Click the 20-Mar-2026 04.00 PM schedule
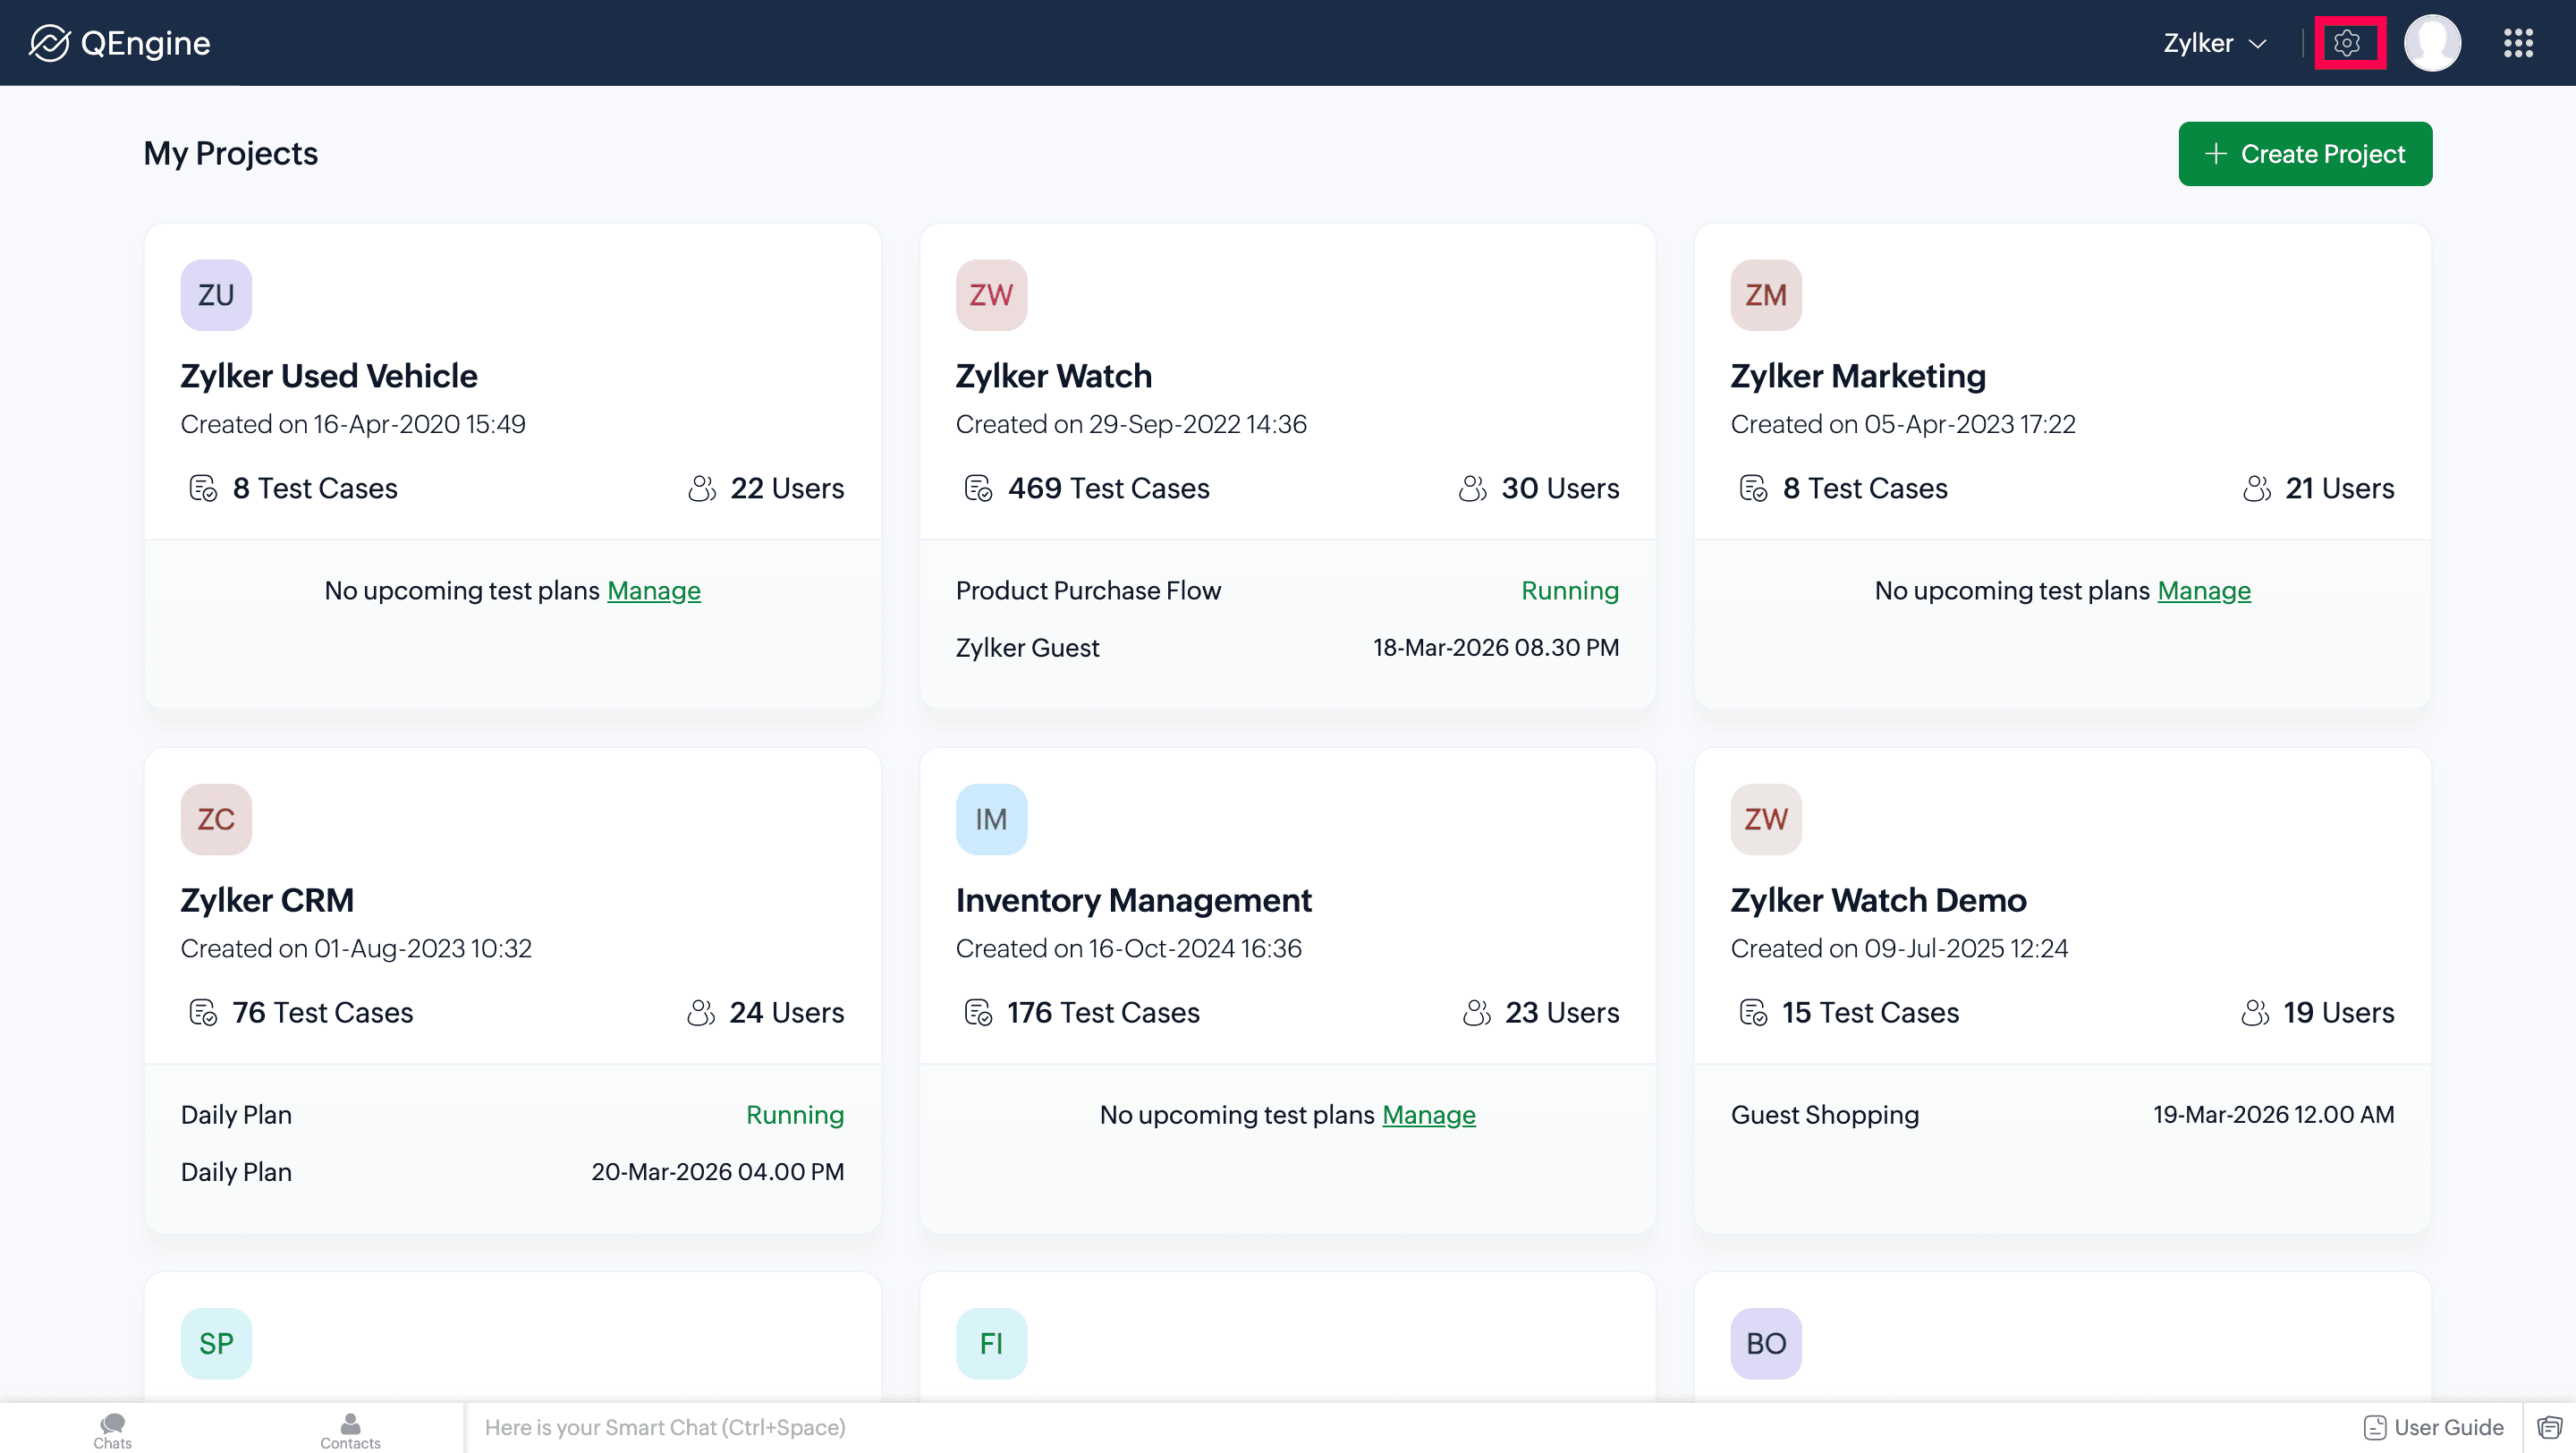The height and width of the screenshot is (1453, 2576). (x=717, y=1172)
